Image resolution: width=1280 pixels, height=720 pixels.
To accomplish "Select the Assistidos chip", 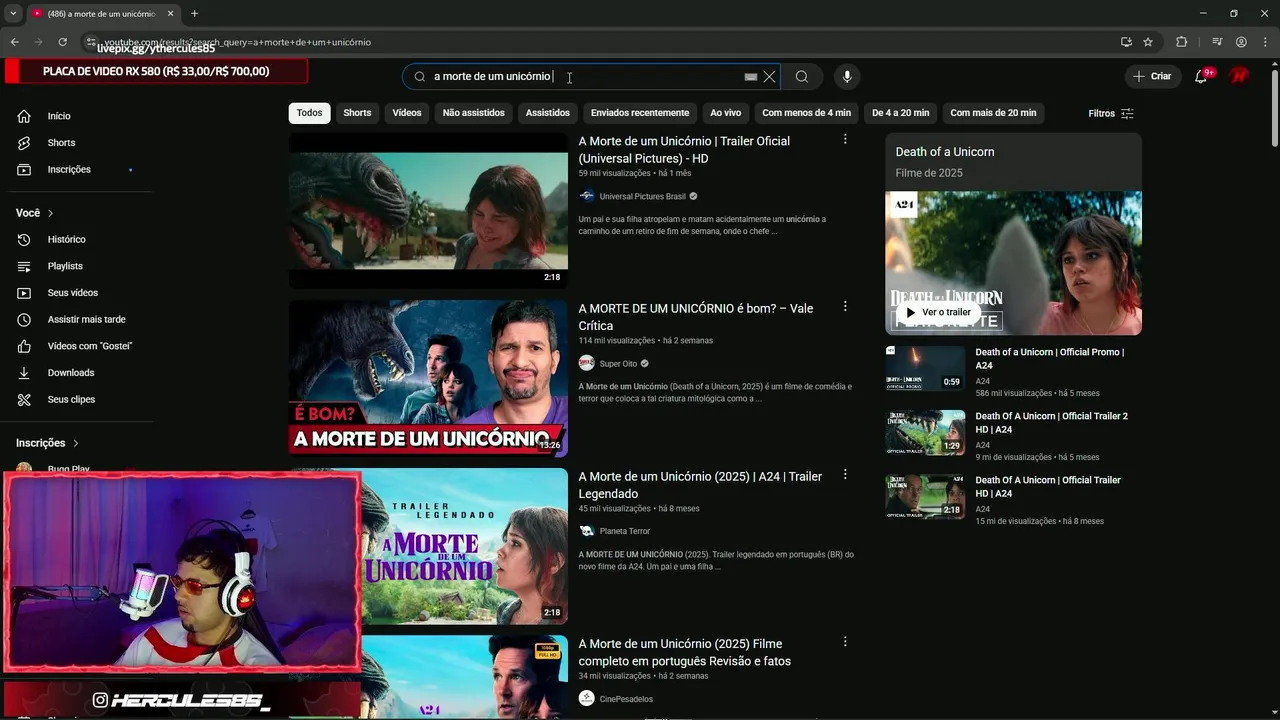I will [548, 113].
